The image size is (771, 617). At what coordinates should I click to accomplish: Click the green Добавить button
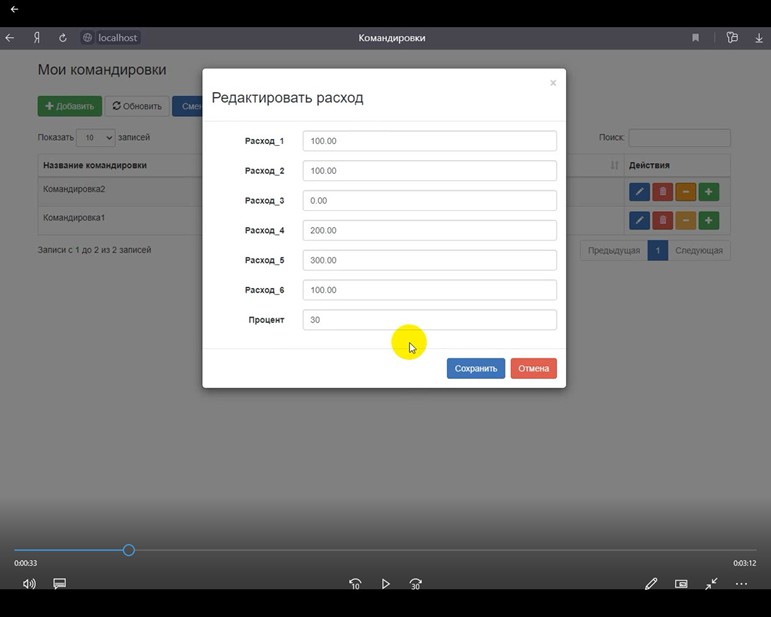[70, 106]
